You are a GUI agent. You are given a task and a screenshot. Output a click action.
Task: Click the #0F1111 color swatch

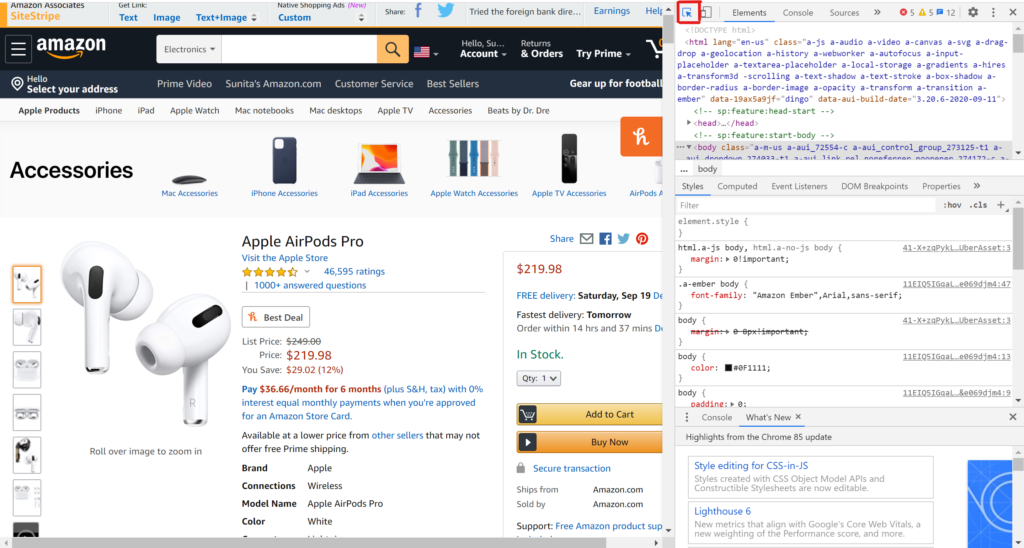[x=728, y=368]
